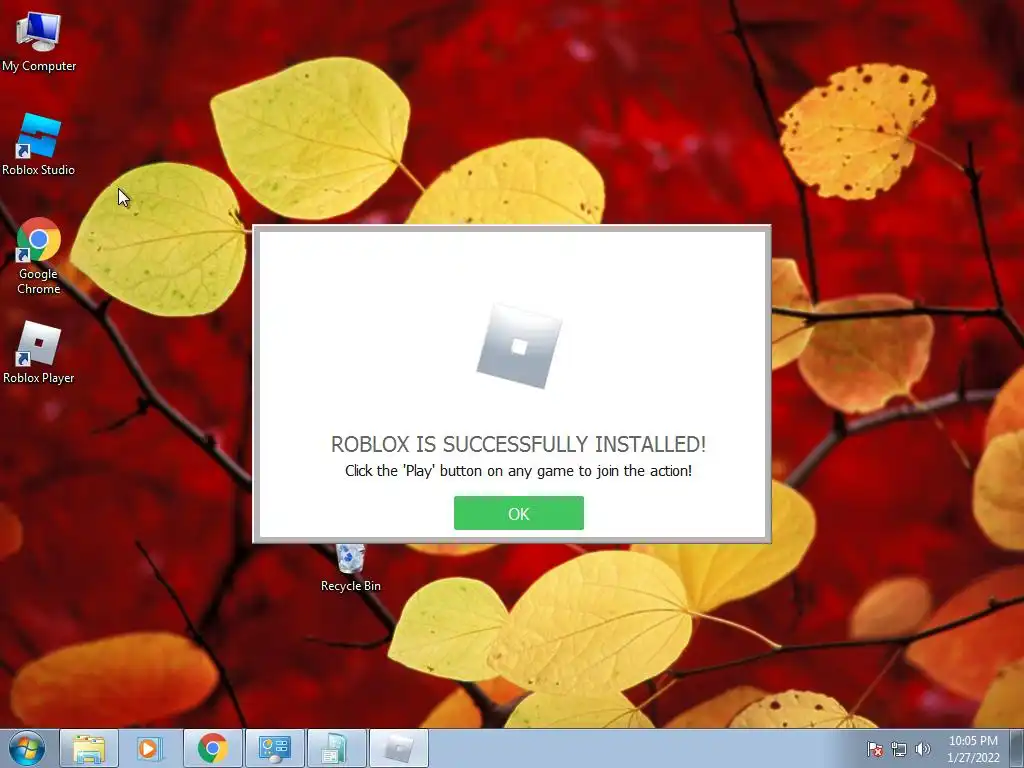Open the taskbar item beside the Roblox button
This screenshot has height=768, width=1024.
click(337, 748)
